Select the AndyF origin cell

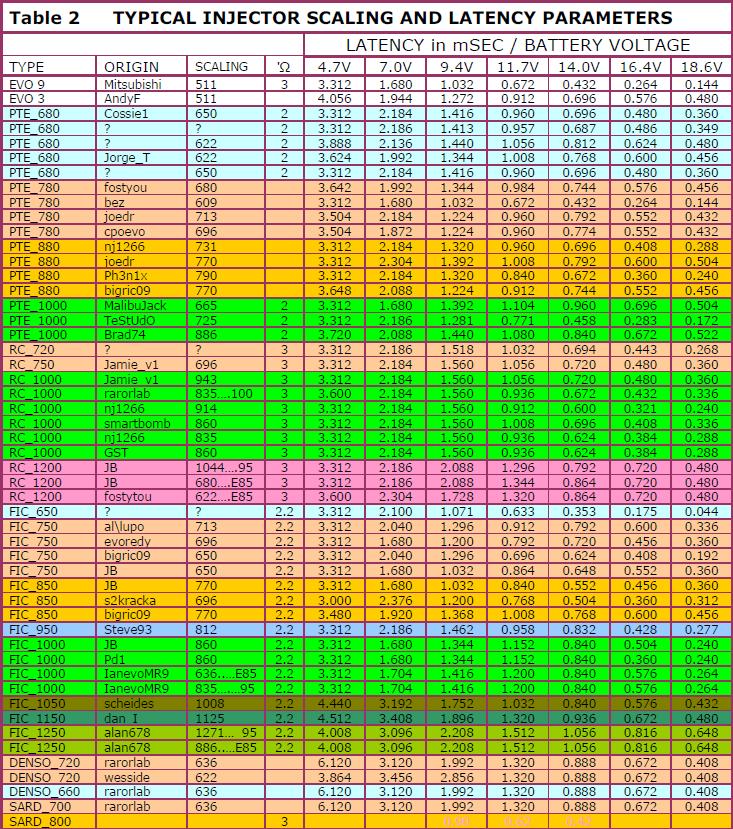coord(123,99)
